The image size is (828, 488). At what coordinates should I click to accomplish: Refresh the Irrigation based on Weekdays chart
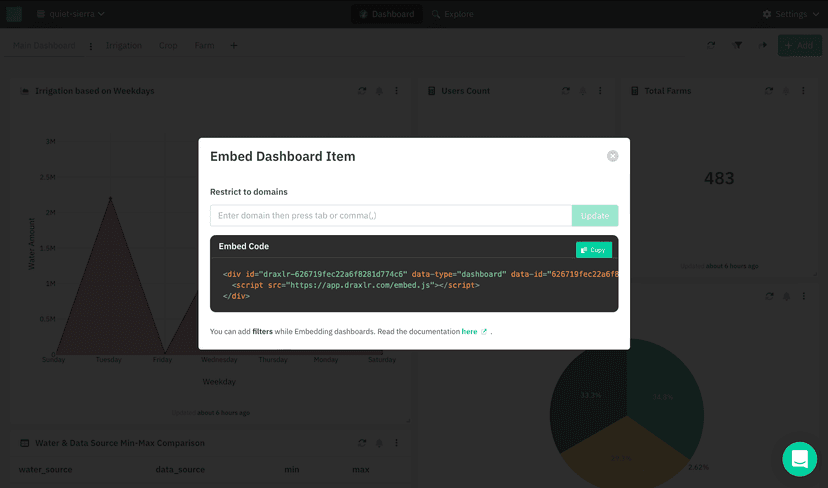pos(362,91)
